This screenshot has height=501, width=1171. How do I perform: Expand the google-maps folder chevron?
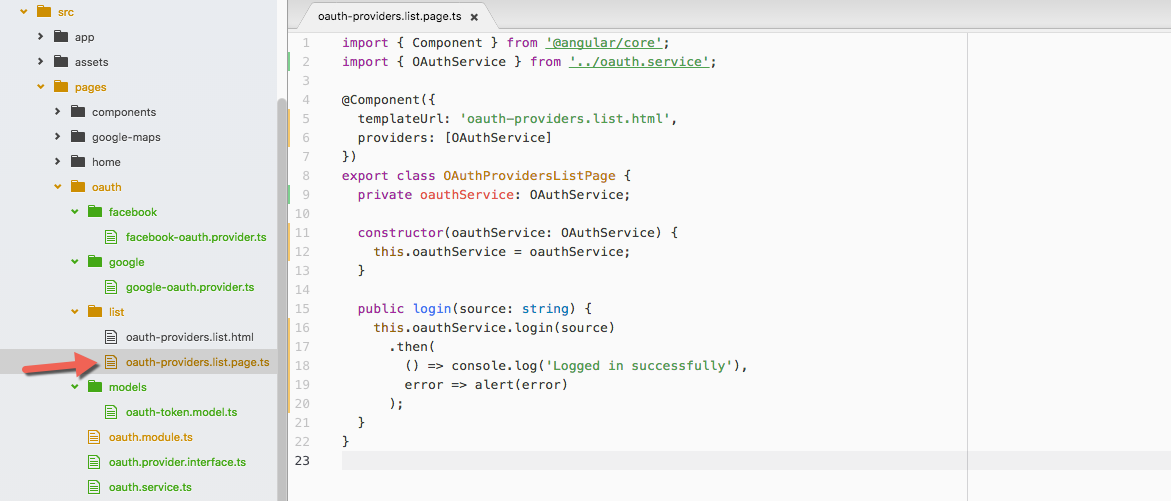[x=58, y=137]
